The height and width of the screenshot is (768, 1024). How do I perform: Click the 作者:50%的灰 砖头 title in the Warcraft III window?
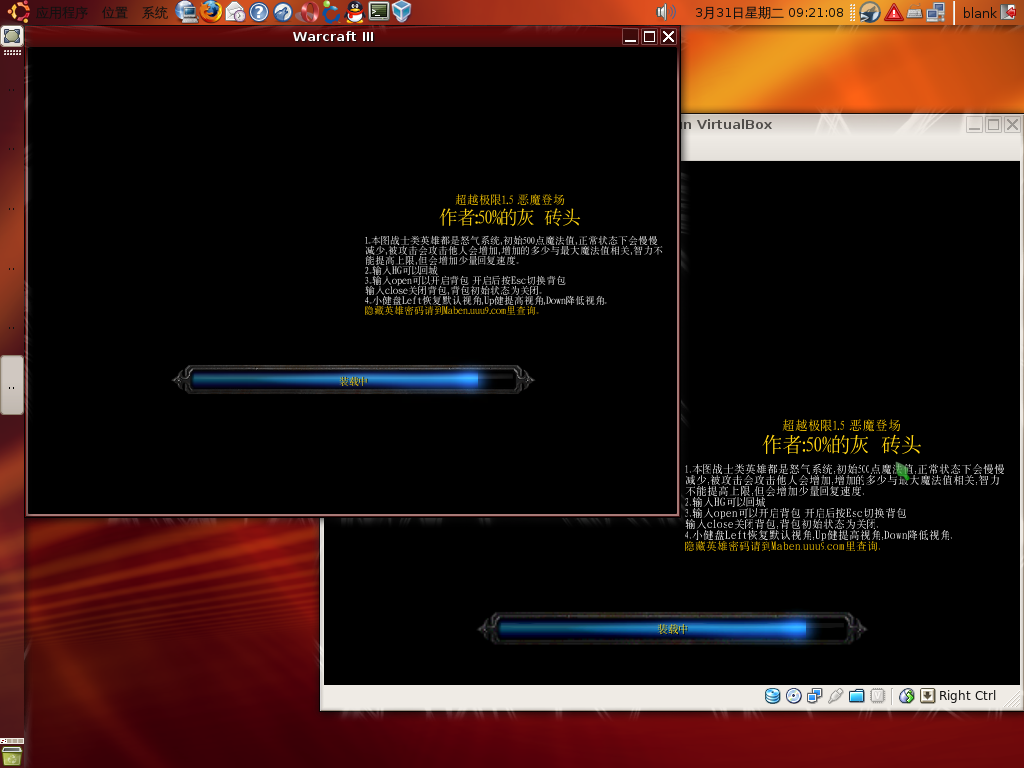pyautogui.click(x=509, y=217)
